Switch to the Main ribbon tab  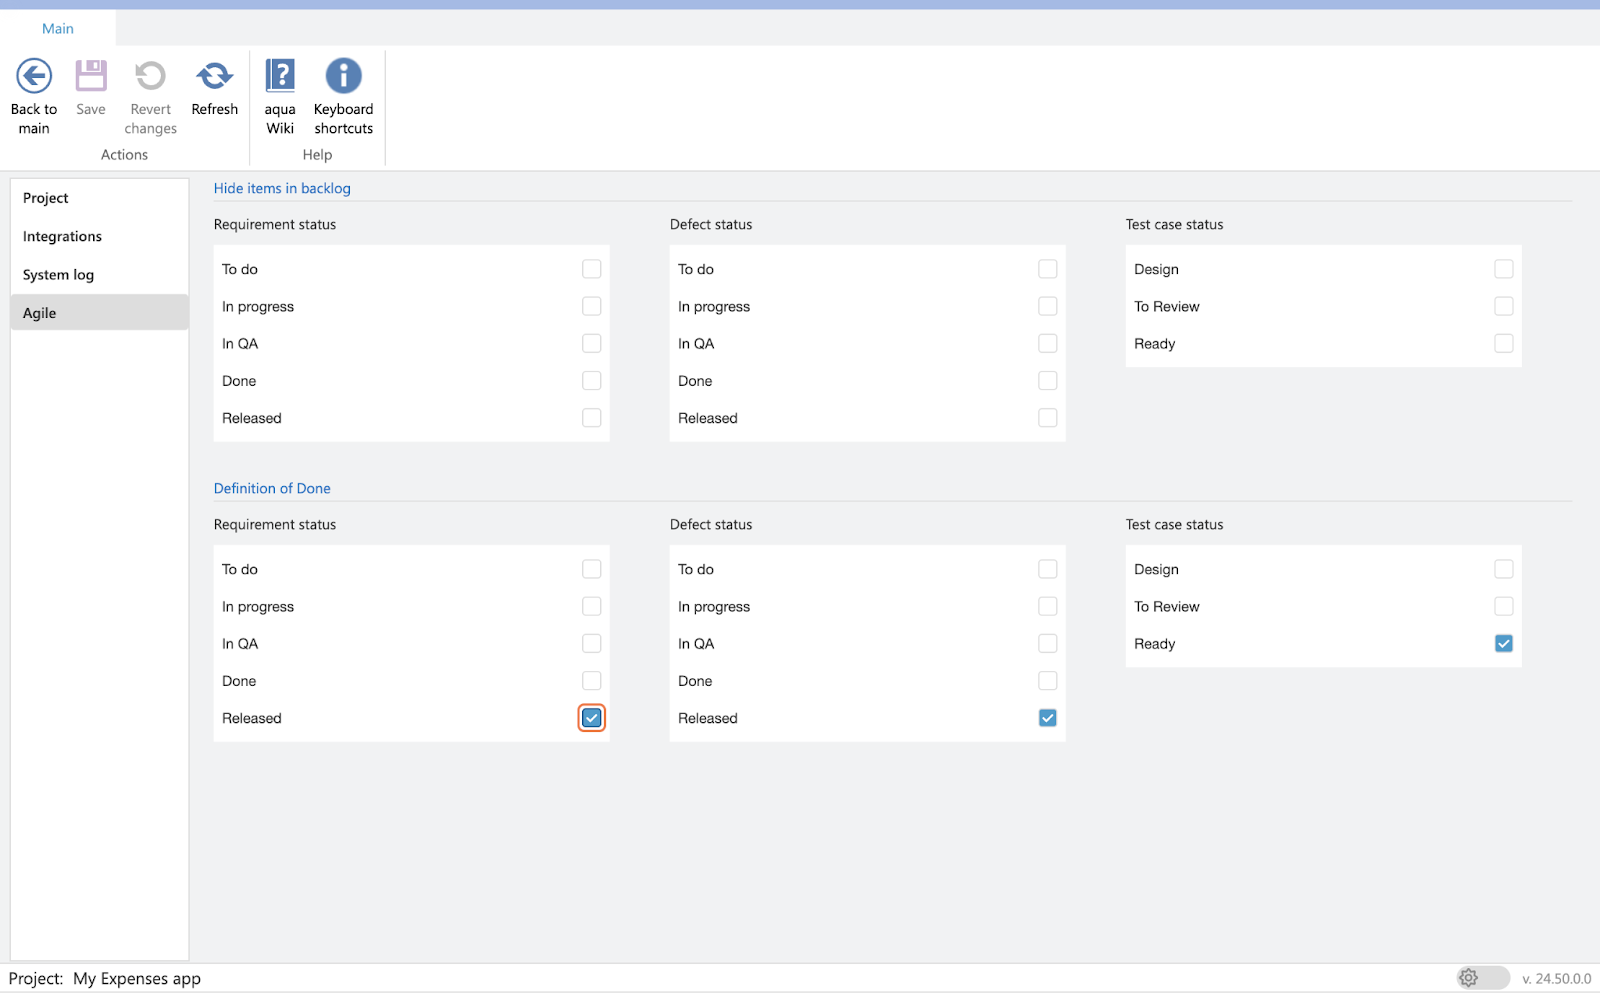click(x=58, y=29)
